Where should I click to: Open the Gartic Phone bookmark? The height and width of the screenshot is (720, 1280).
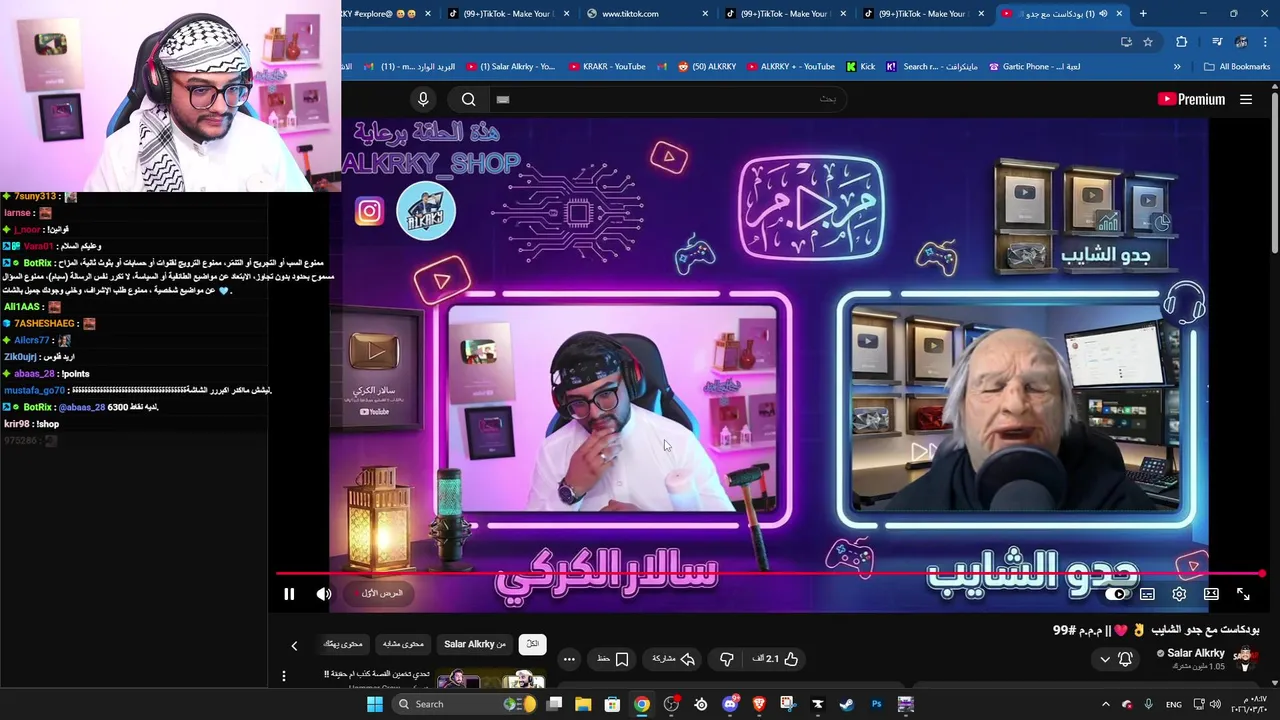pyautogui.click(x=1034, y=67)
